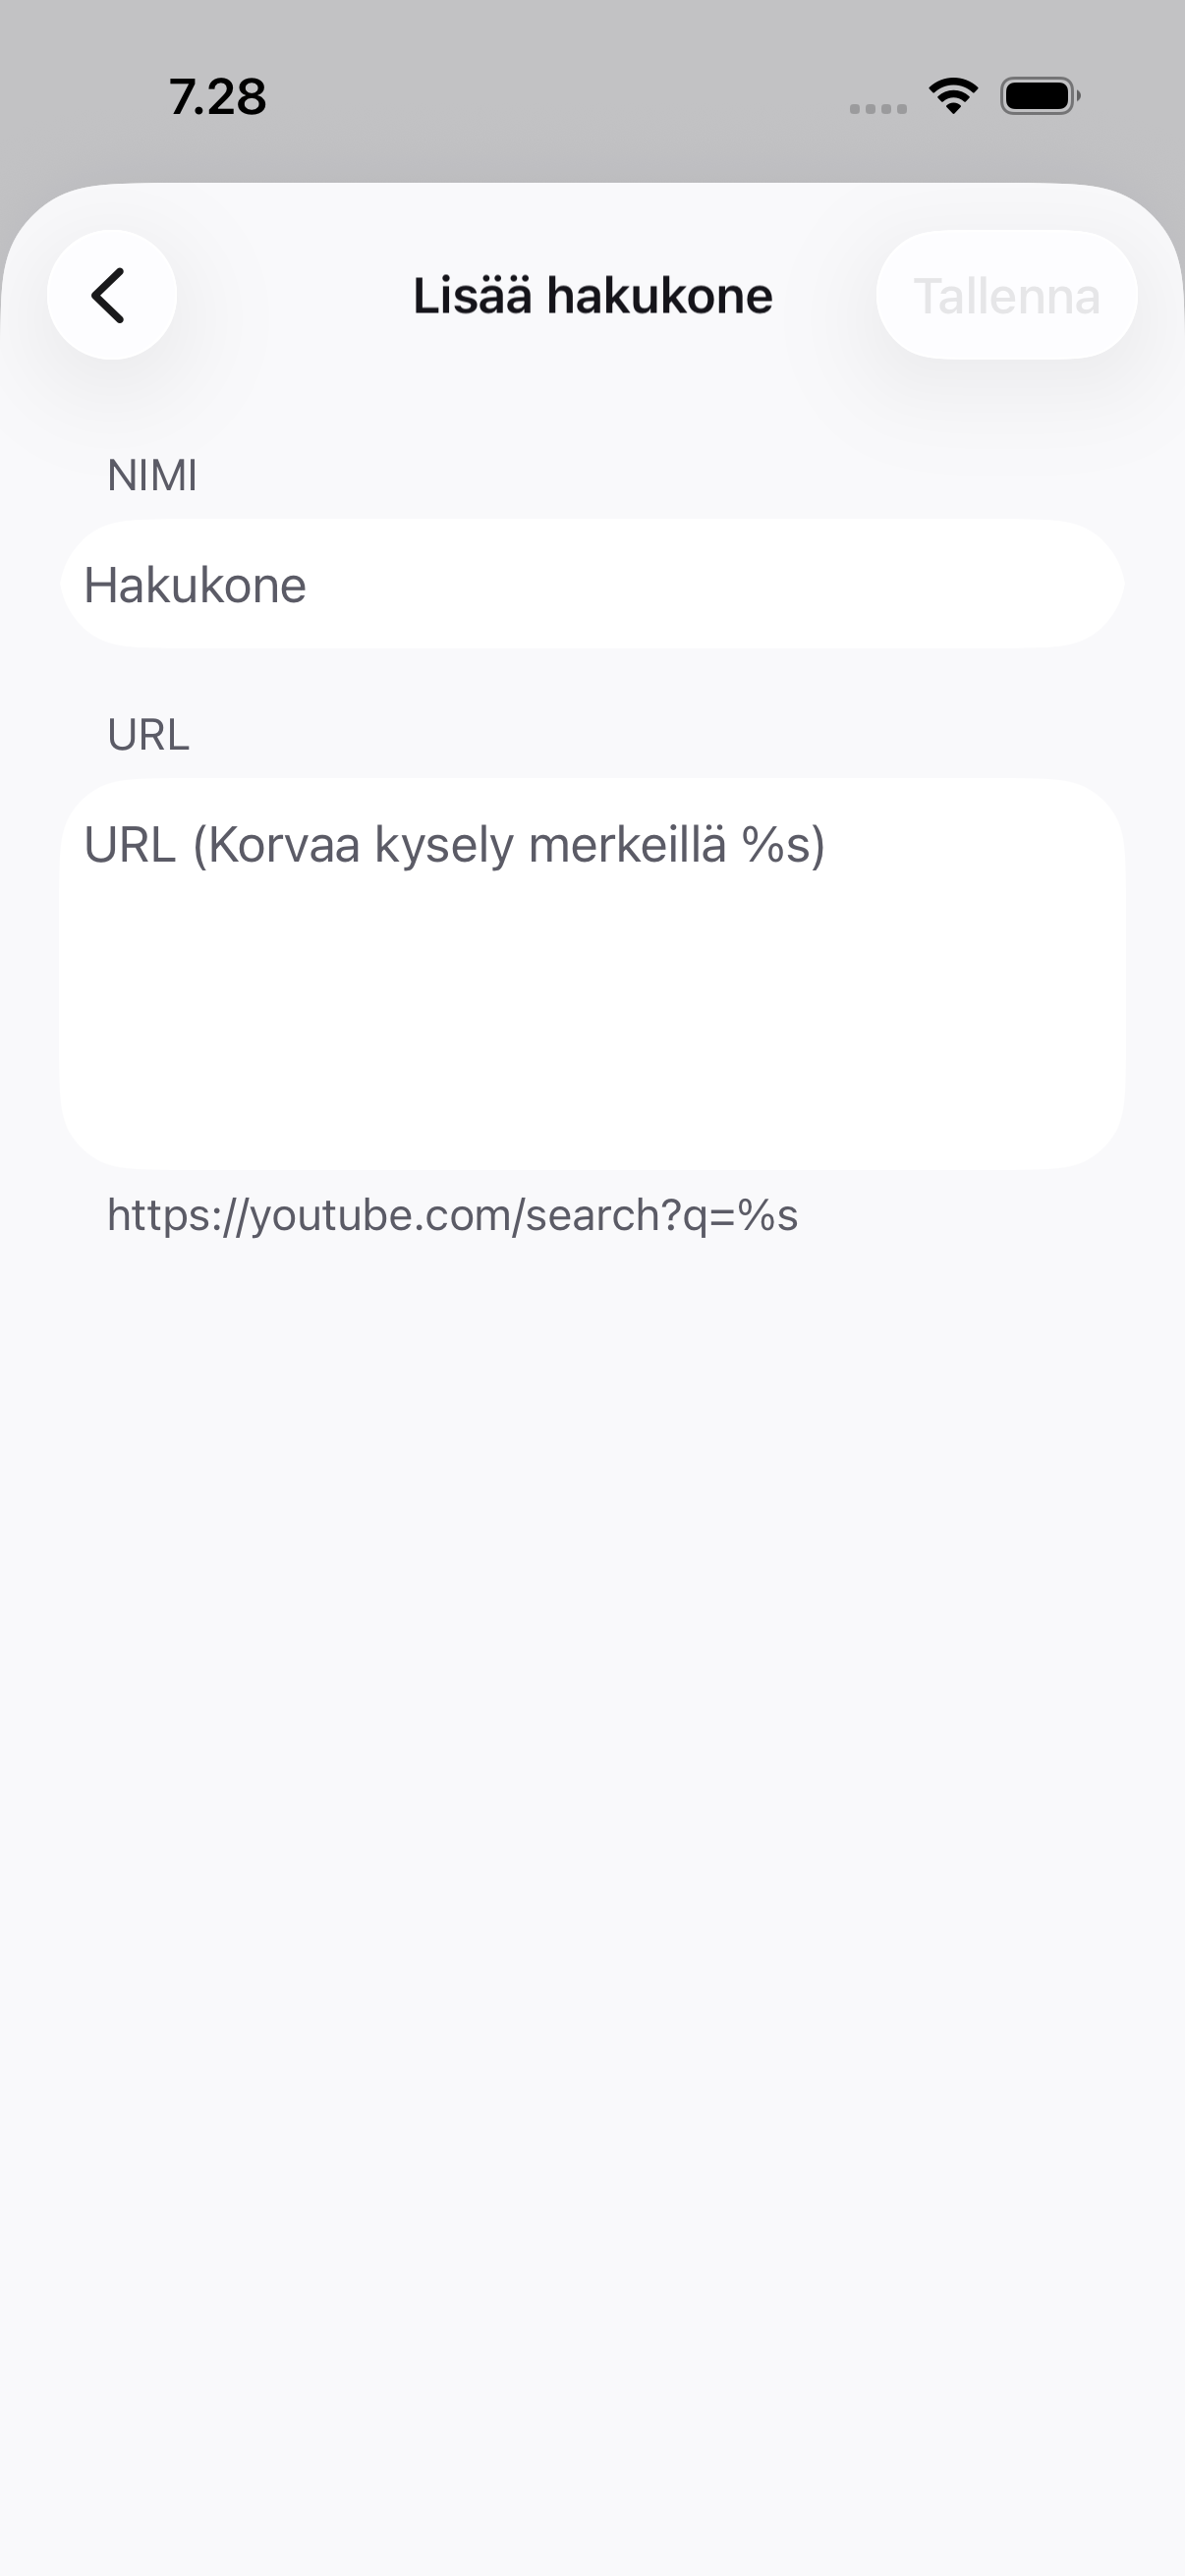Tap the disabled Tallenna text

tap(1006, 296)
